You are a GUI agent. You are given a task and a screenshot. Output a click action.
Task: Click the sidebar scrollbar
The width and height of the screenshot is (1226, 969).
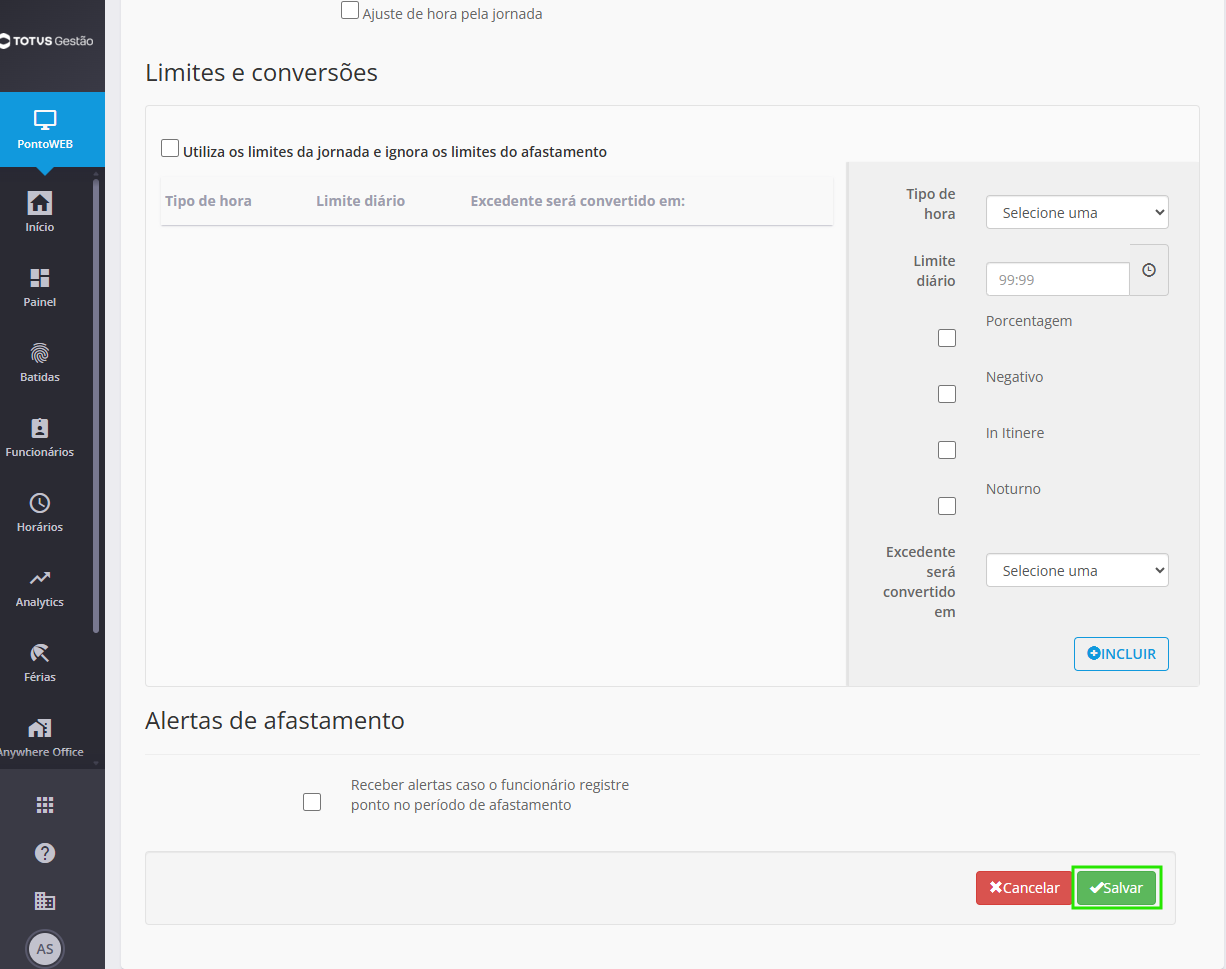tap(96, 405)
